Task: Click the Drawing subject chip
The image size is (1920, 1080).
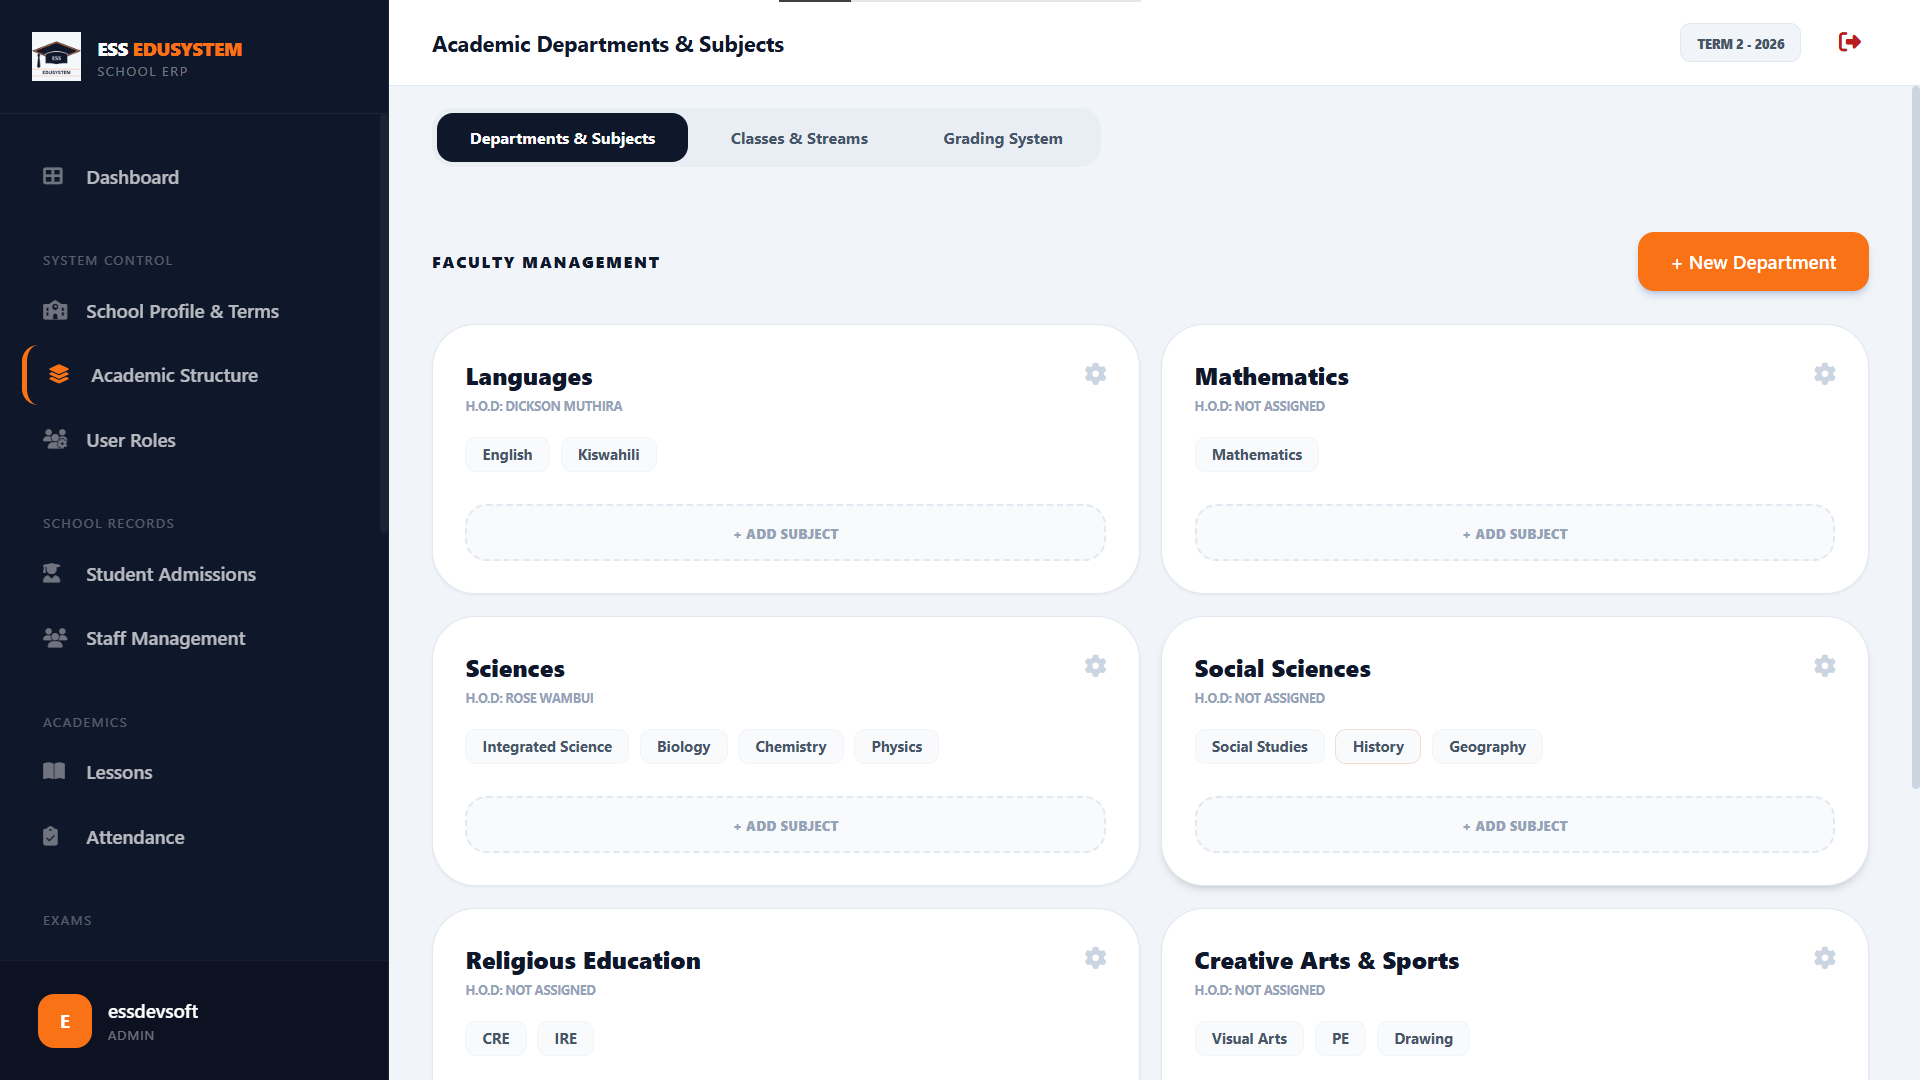Action: click(x=1423, y=1038)
